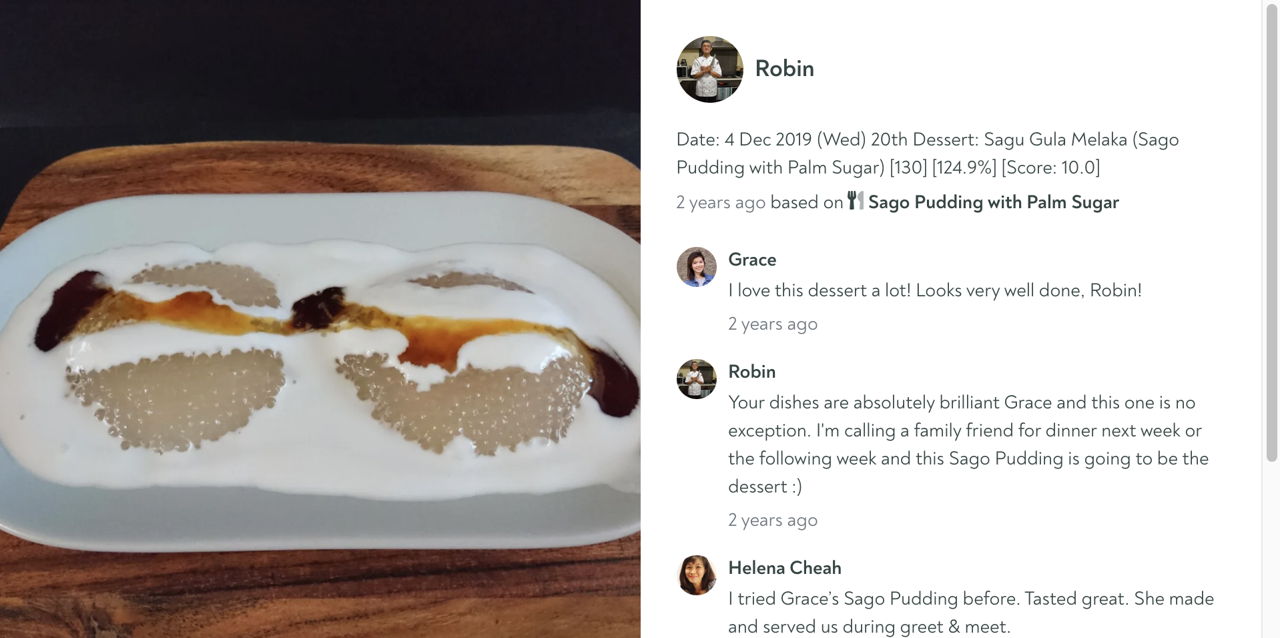Open Helena Cheah's profile avatar
The image size is (1280, 638).
click(696, 575)
